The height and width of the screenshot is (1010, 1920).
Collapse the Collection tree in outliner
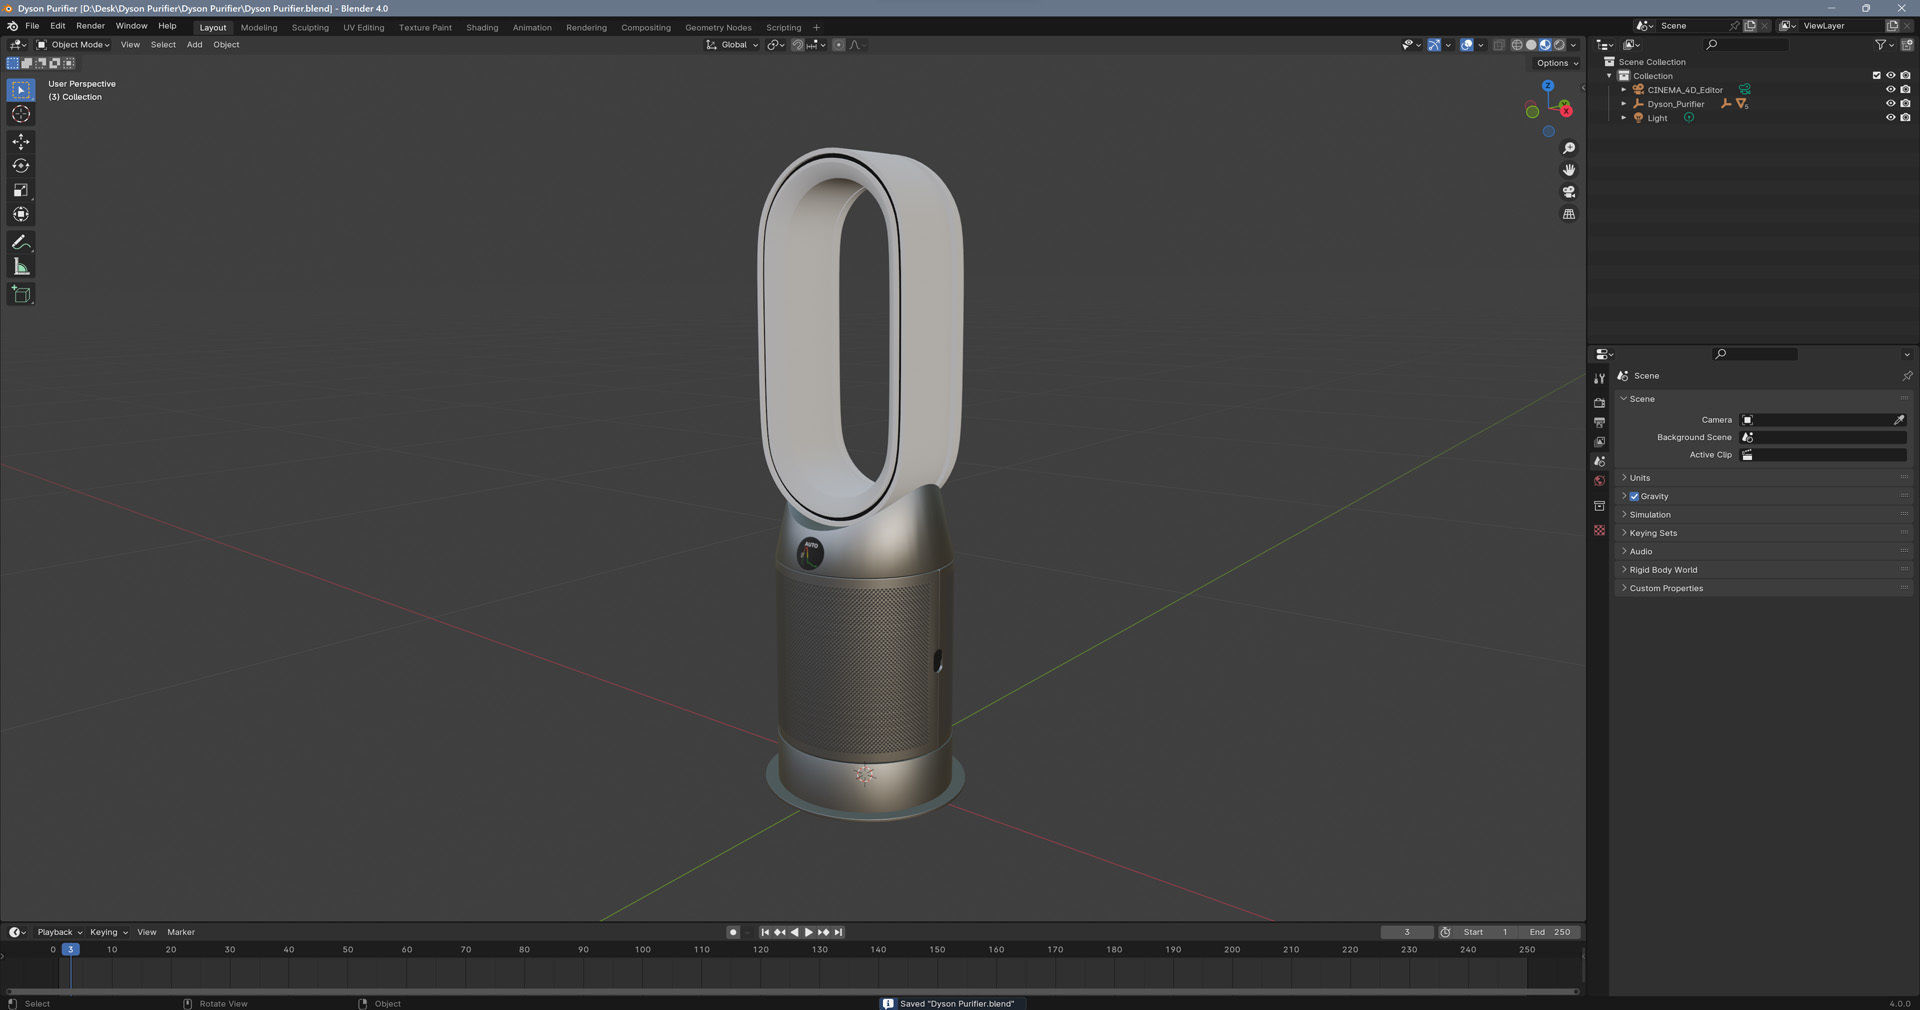1609,76
